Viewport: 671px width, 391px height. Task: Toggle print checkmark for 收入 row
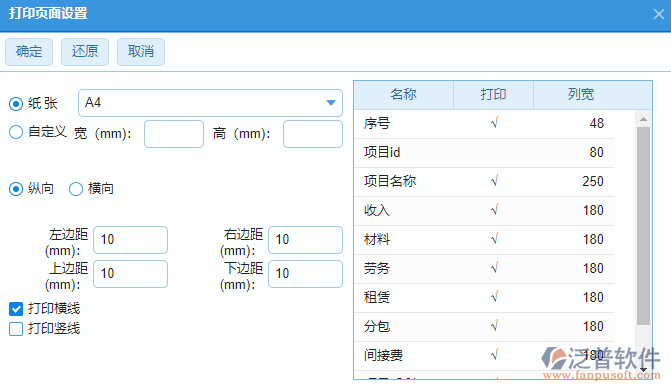494,210
